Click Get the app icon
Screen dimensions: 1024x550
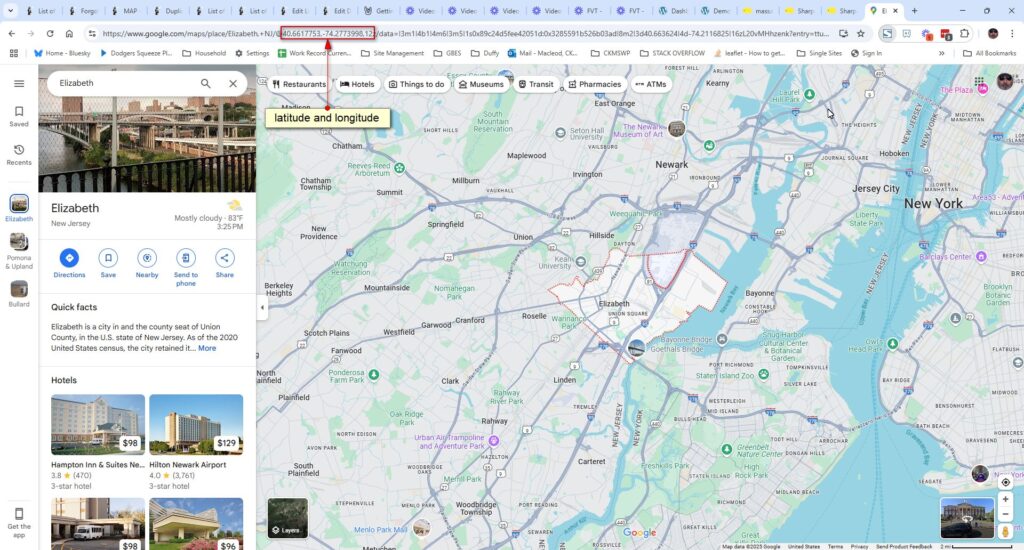19,514
